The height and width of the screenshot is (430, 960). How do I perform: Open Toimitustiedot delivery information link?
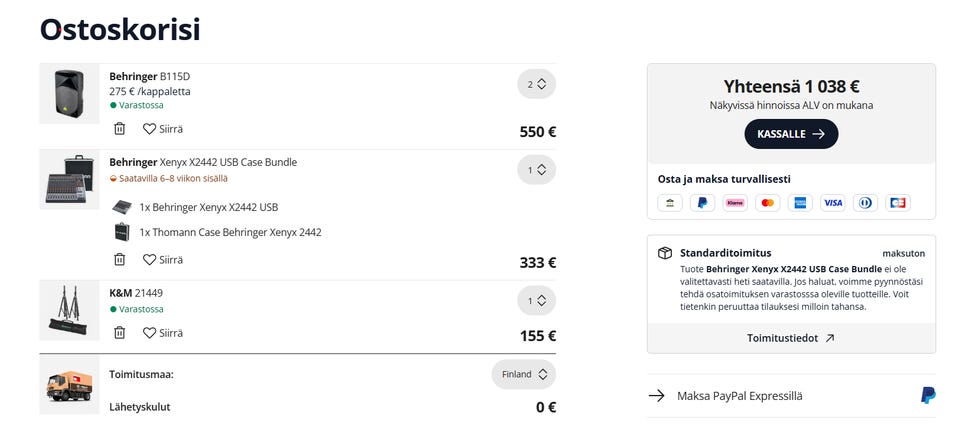point(790,338)
